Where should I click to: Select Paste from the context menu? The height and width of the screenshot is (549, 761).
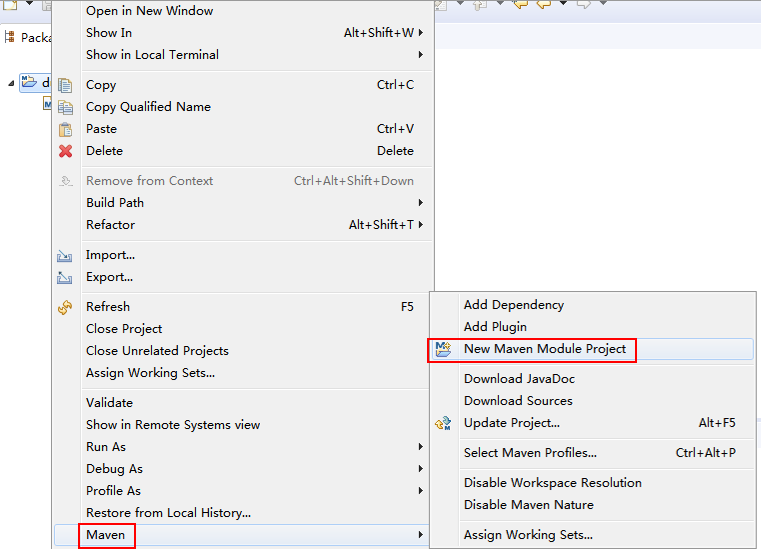point(243,129)
